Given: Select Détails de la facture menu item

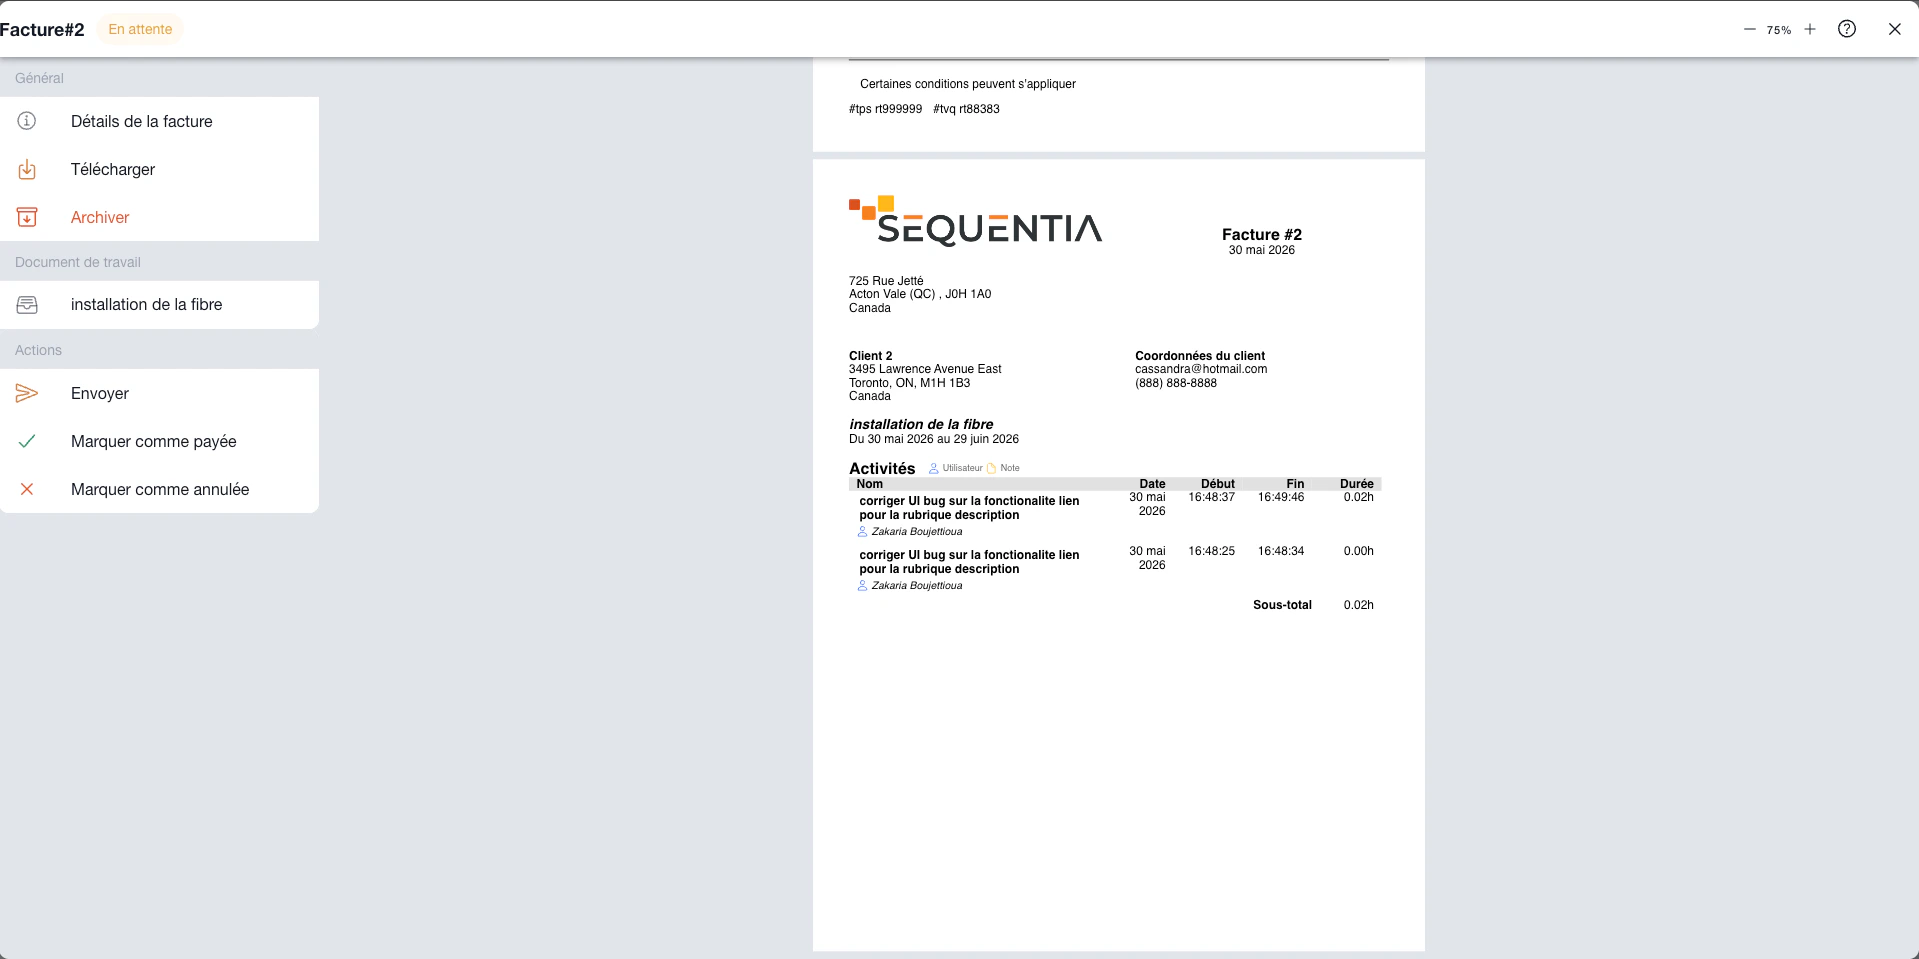Looking at the screenshot, I should [x=160, y=121].
